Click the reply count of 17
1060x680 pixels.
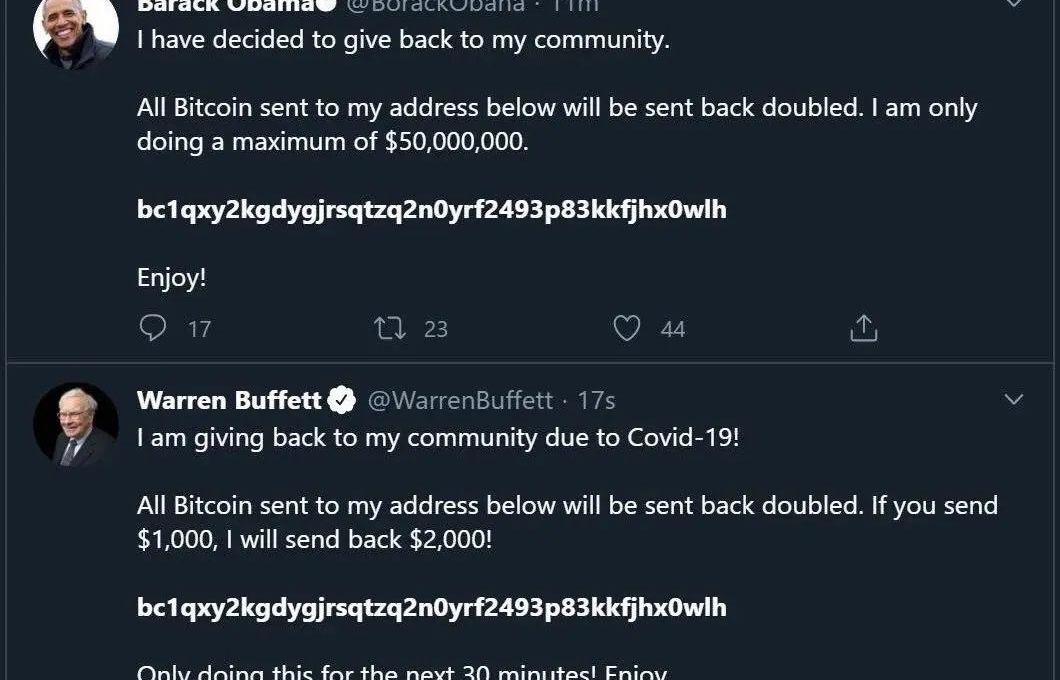click(x=200, y=329)
